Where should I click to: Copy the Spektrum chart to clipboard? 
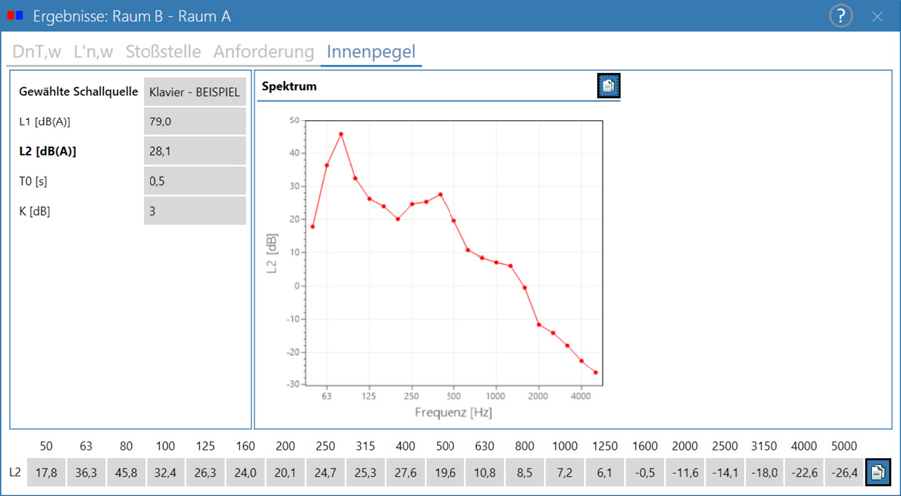609,86
